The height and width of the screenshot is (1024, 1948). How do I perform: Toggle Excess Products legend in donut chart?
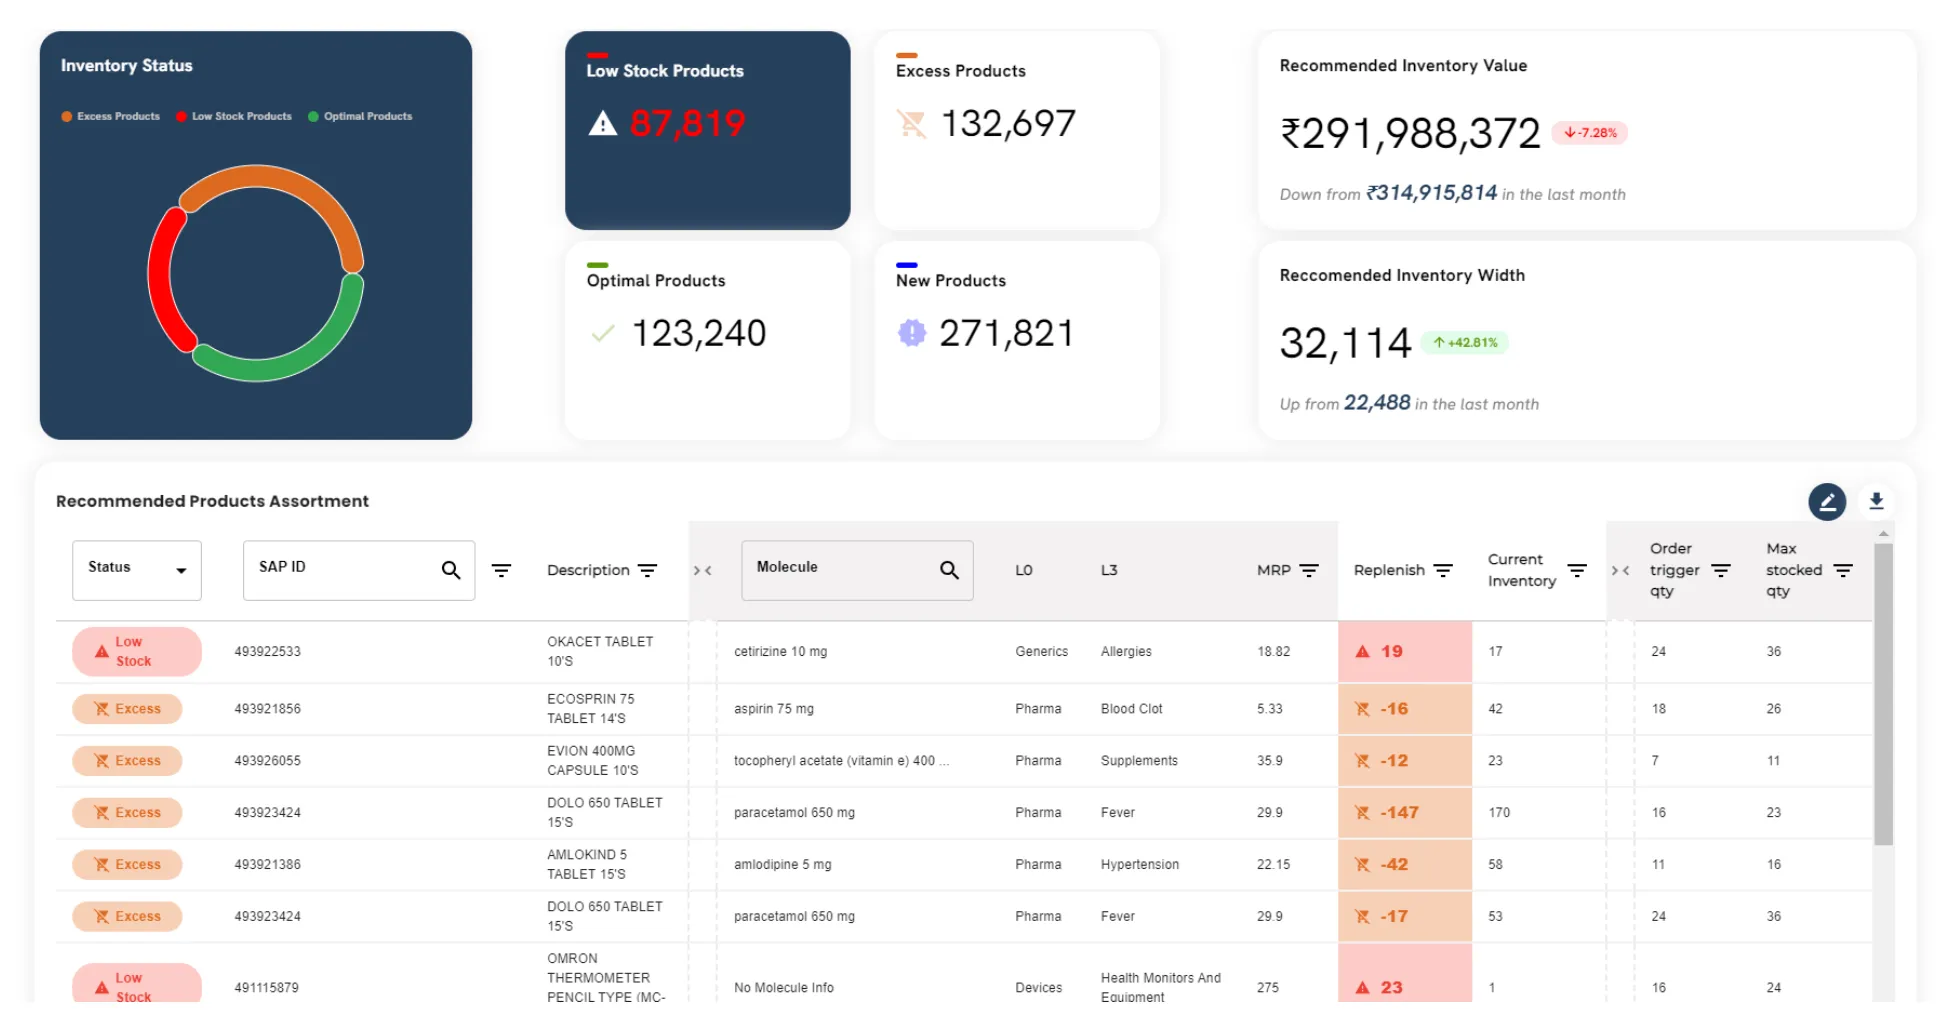click(110, 116)
